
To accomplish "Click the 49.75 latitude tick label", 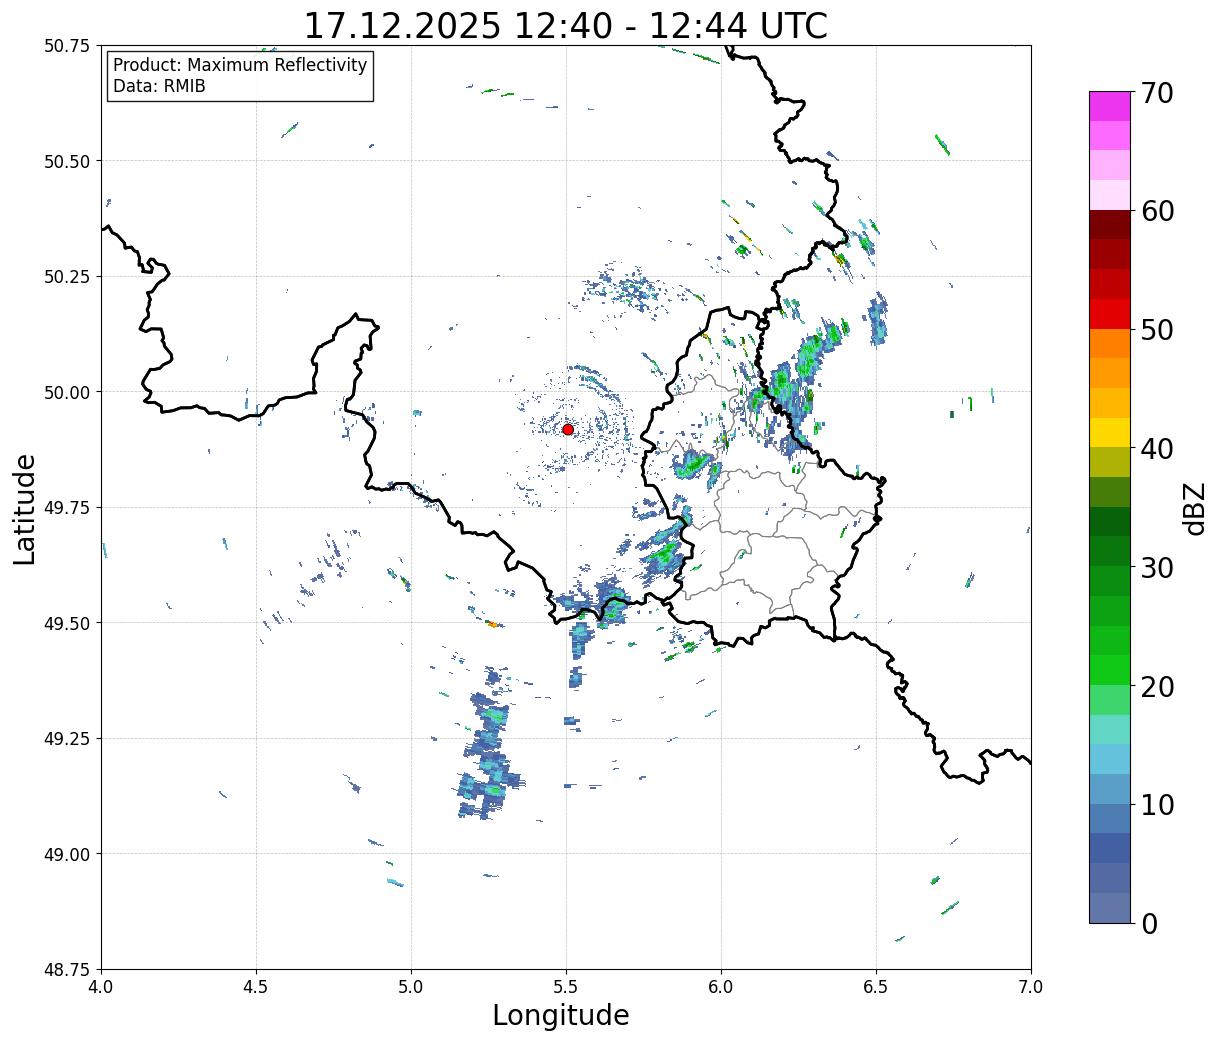I will tap(67, 508).
